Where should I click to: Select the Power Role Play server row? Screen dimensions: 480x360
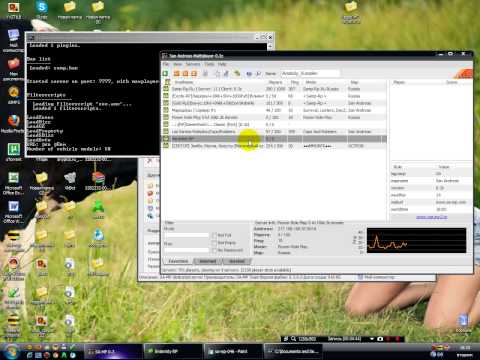[275, 117]
